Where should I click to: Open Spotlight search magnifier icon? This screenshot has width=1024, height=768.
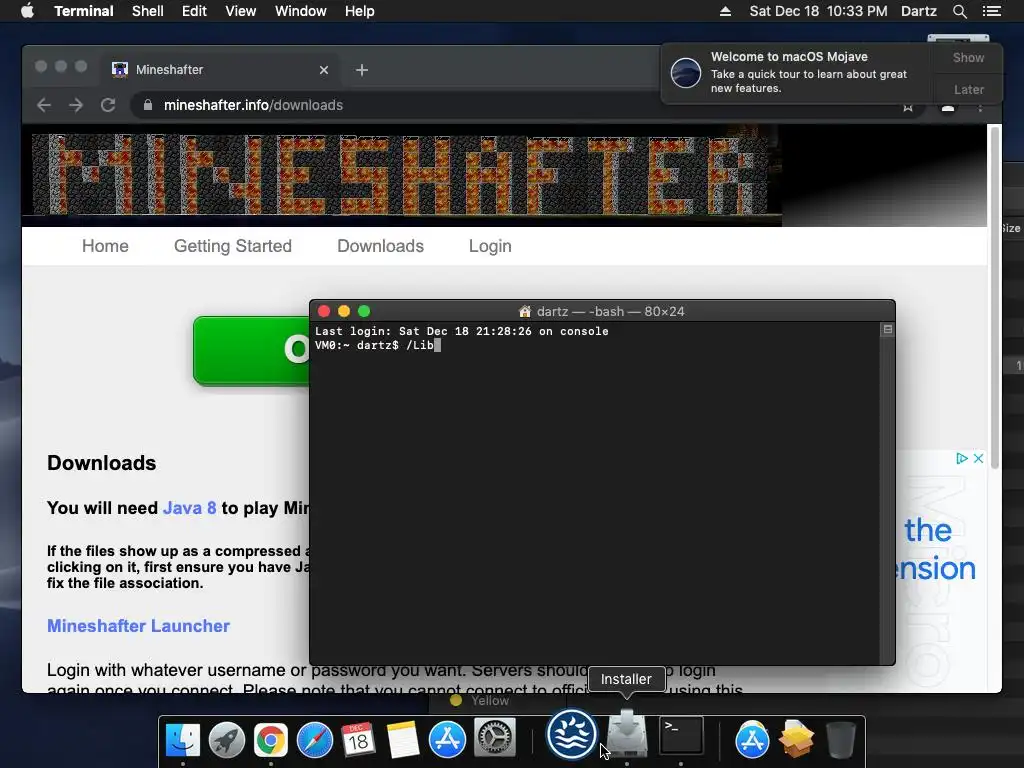(x=959, y=11)
